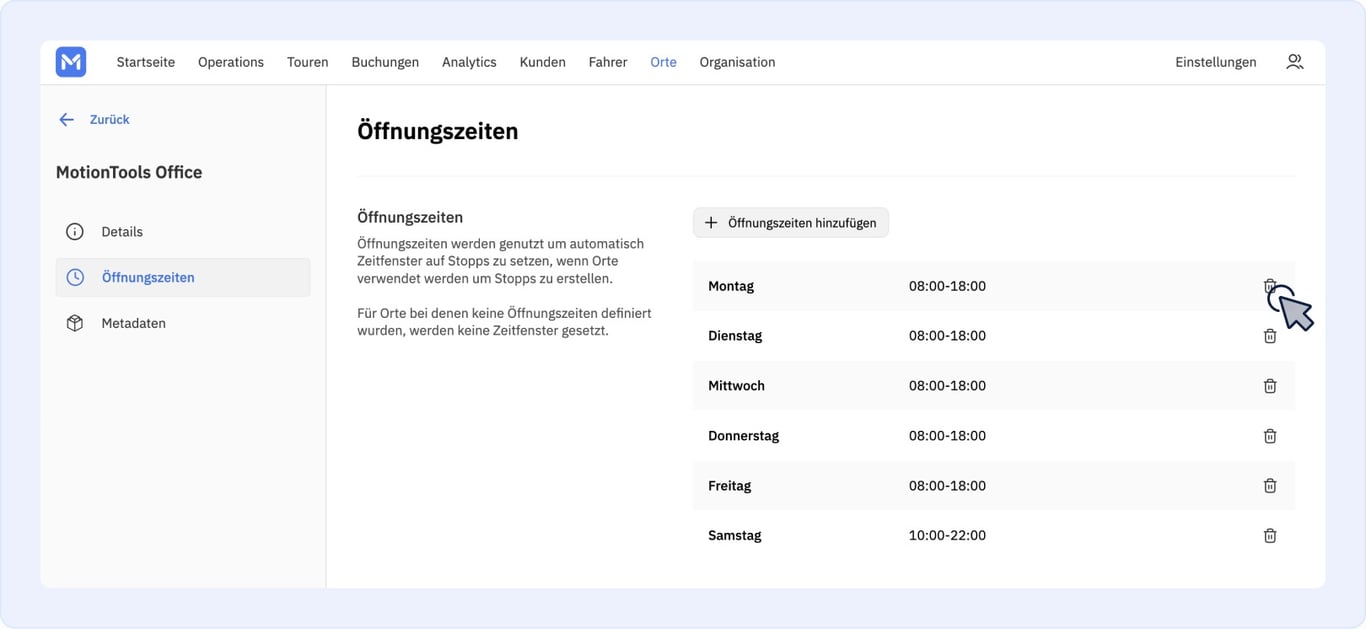The width and height of the screenshot is (1366, 629).
Task: Click Freitag's 08:00-18:00 time value
Action: (947, 486)
